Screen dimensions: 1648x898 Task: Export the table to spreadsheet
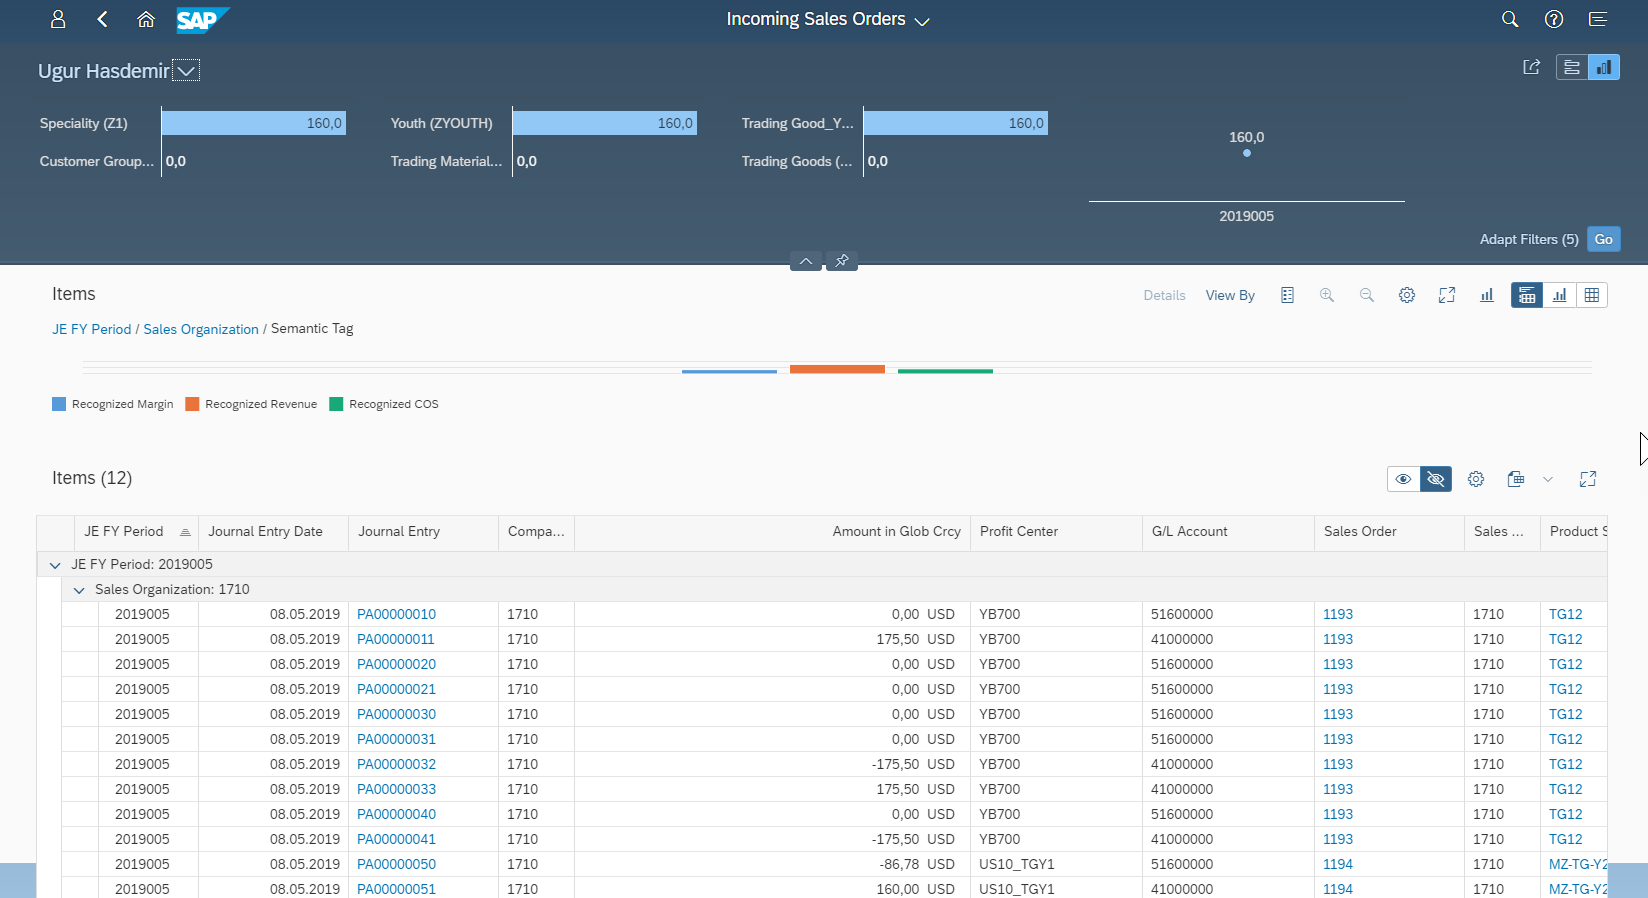[x=1516, y=479]
